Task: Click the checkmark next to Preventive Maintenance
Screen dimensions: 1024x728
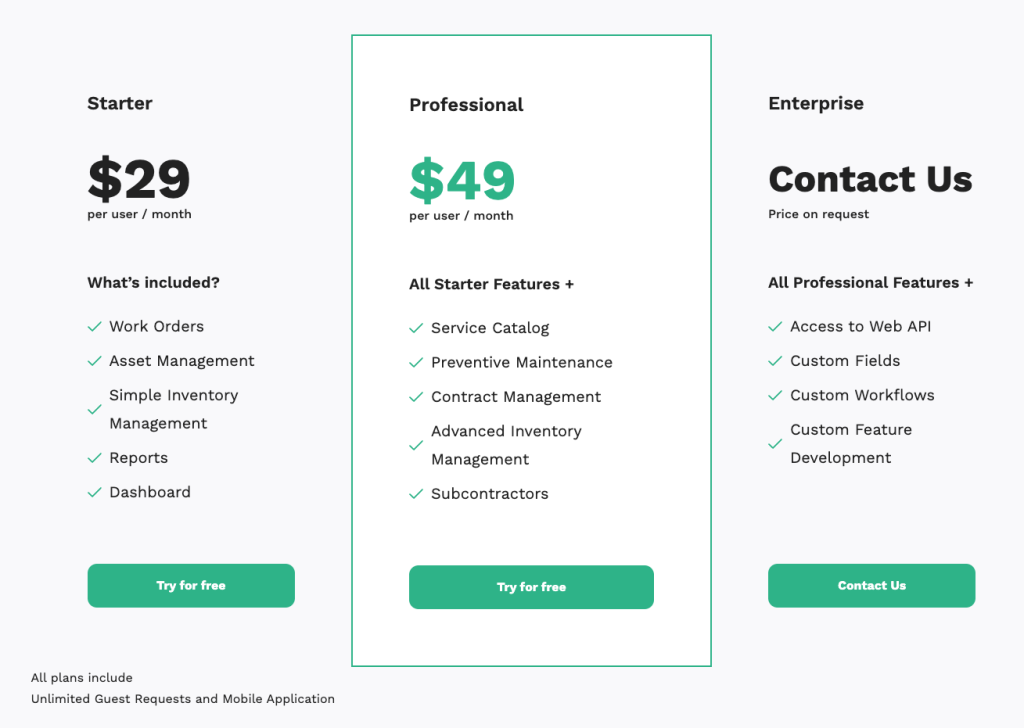Action: [416, 363]
